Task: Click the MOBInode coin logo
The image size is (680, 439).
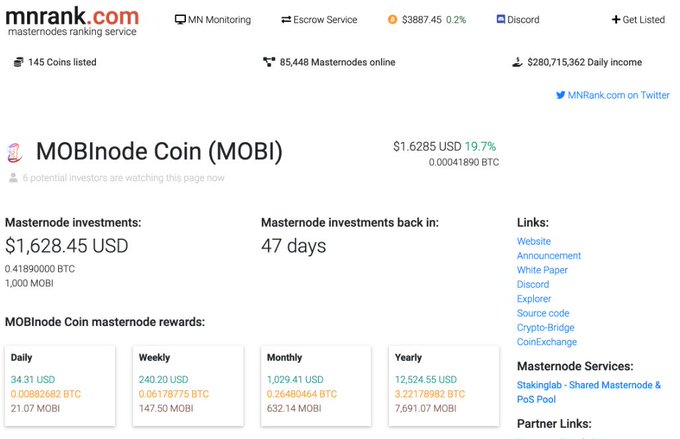Action: tap(15, 153)
